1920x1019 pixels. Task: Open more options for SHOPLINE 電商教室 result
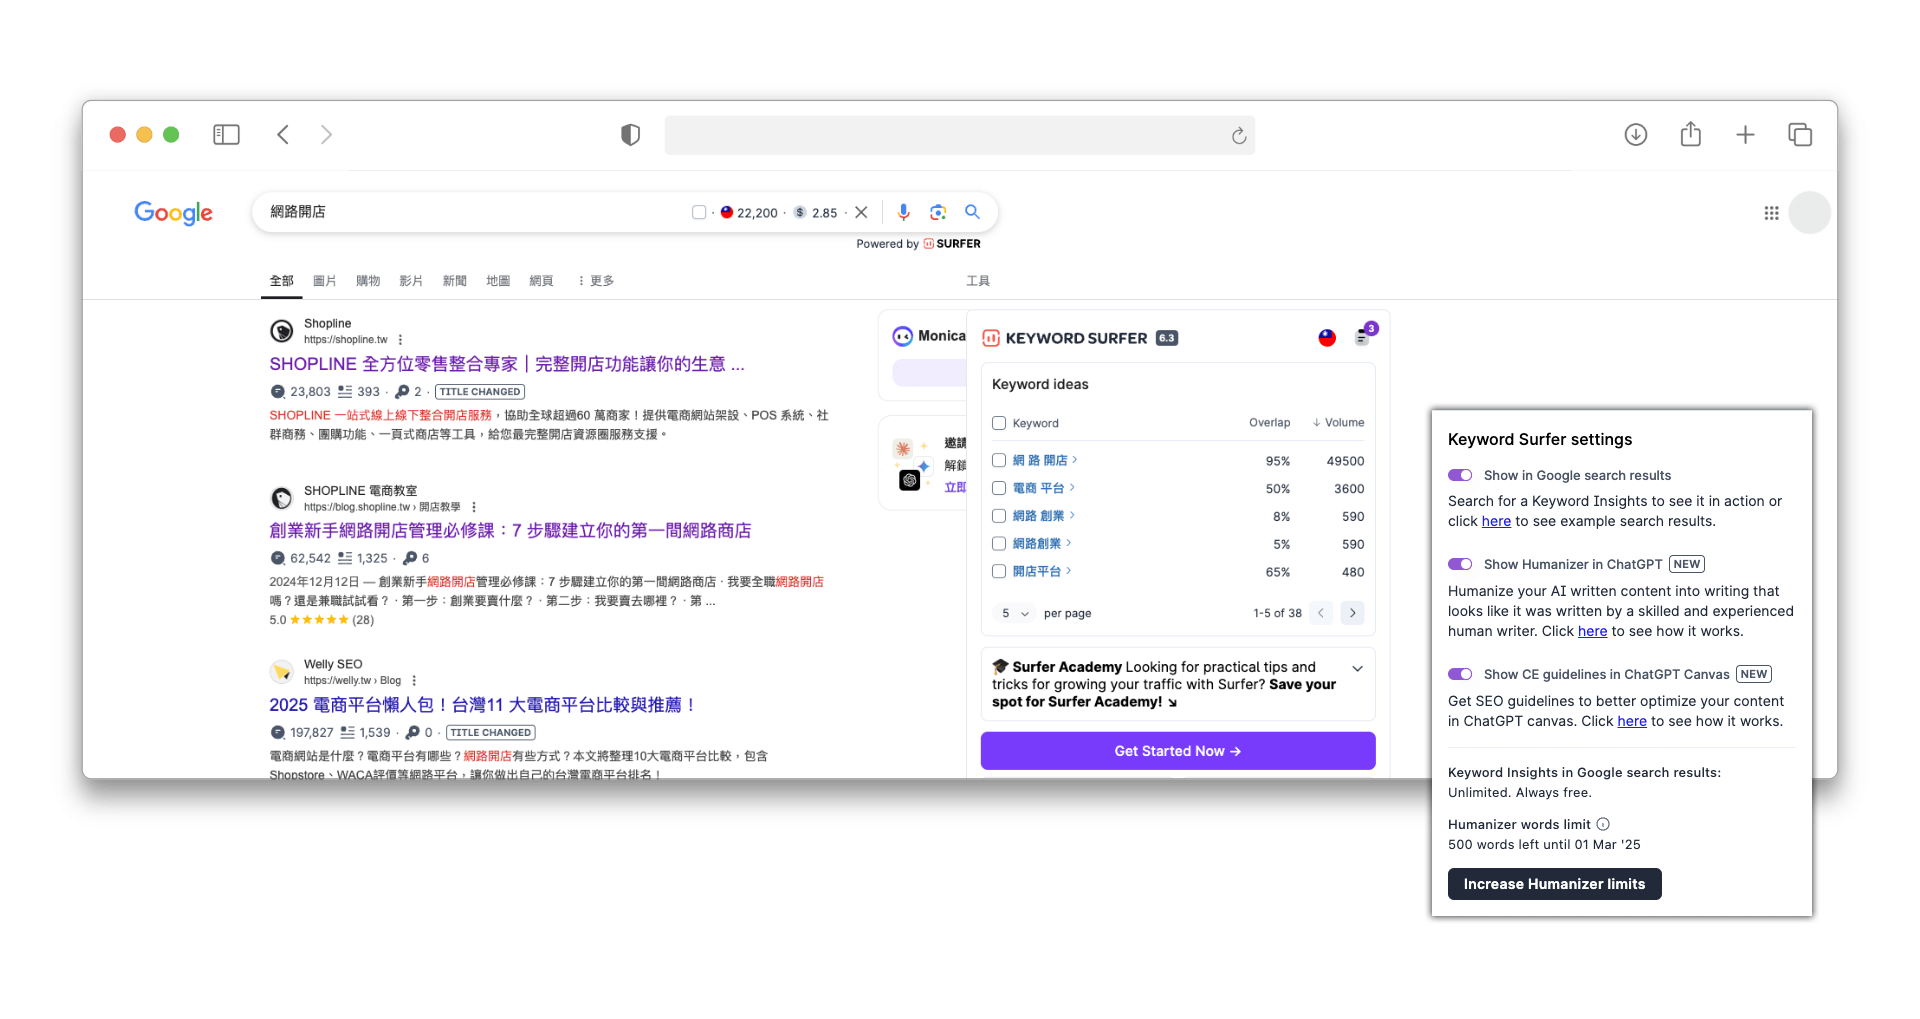tap(474, 507)
